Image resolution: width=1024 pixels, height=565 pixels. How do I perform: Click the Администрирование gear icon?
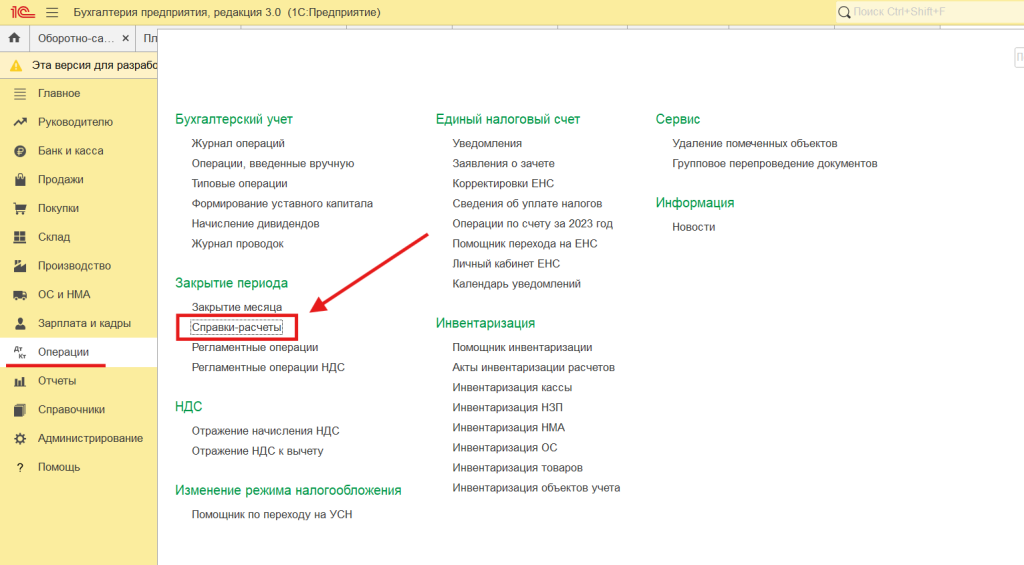click(20, 438)
